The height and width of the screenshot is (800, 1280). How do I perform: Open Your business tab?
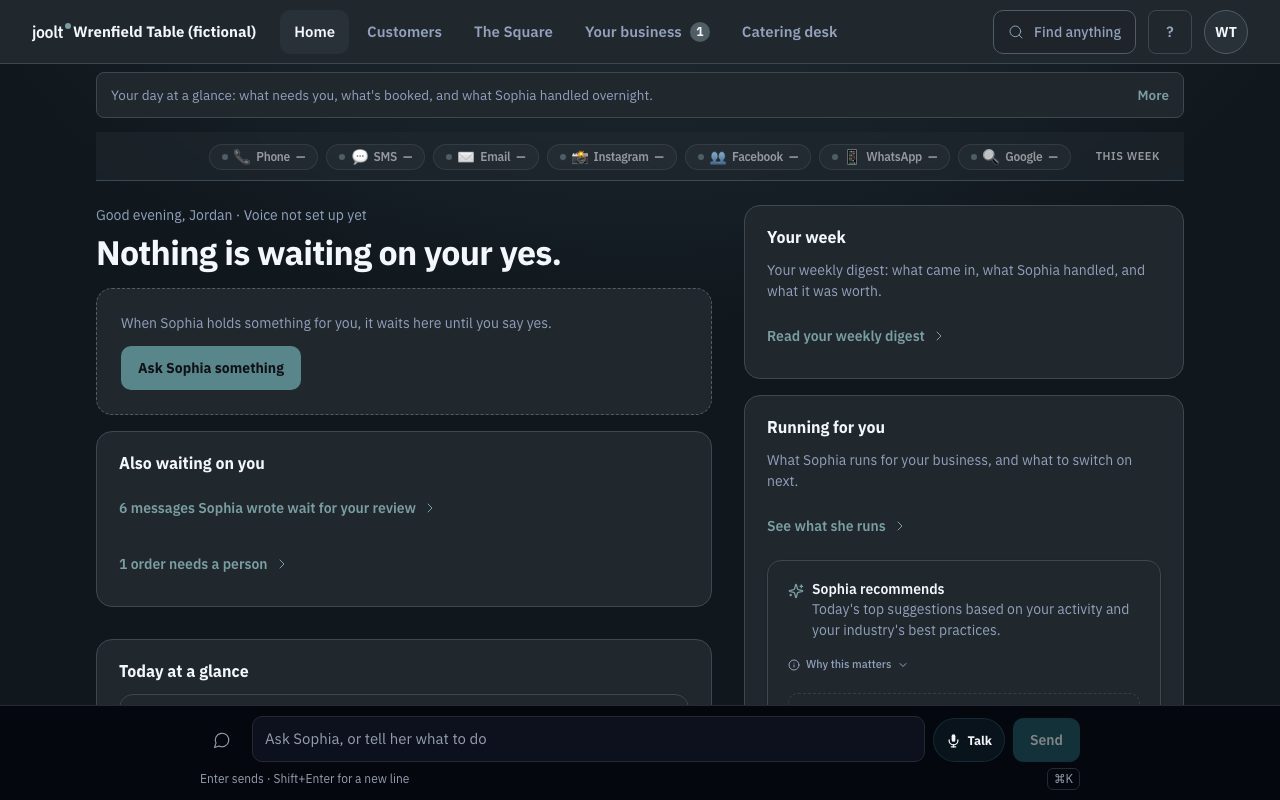click(647, 32)
